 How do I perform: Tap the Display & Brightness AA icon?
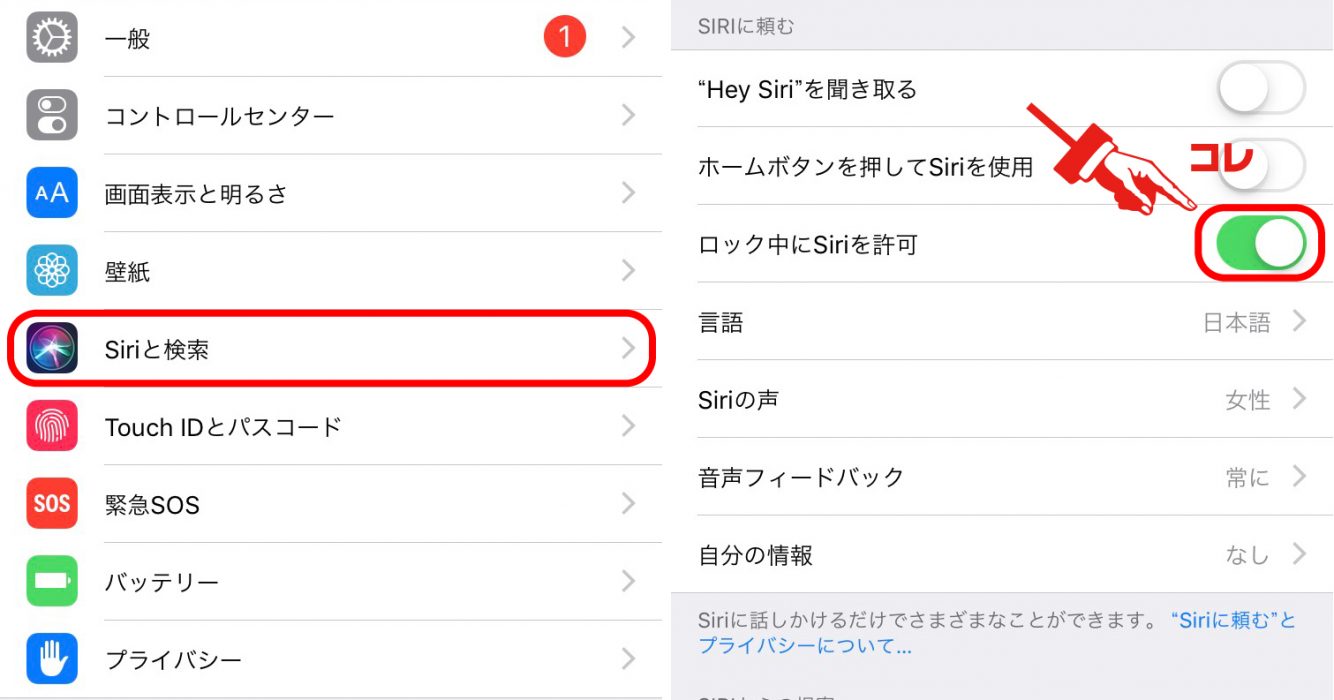[51, 193]
